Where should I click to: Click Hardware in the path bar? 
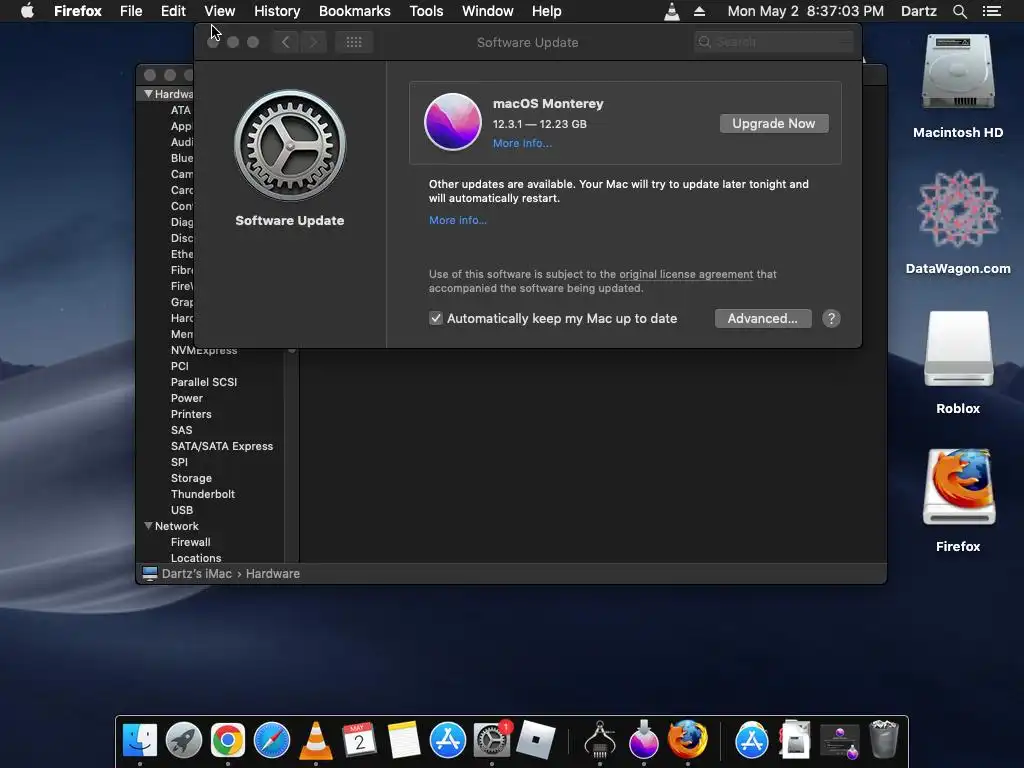pos(272,573)
